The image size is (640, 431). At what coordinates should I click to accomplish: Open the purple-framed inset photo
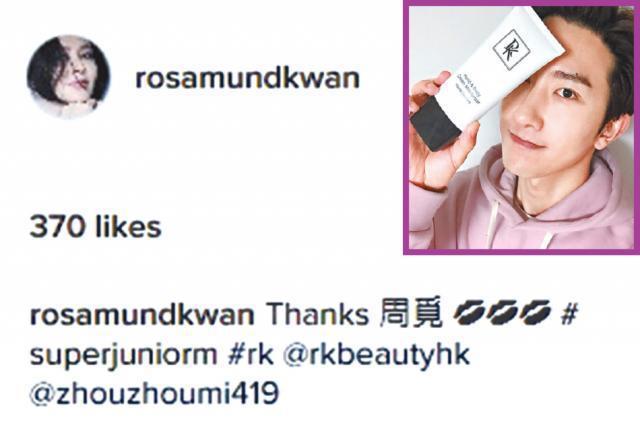(x=521, y=128)
